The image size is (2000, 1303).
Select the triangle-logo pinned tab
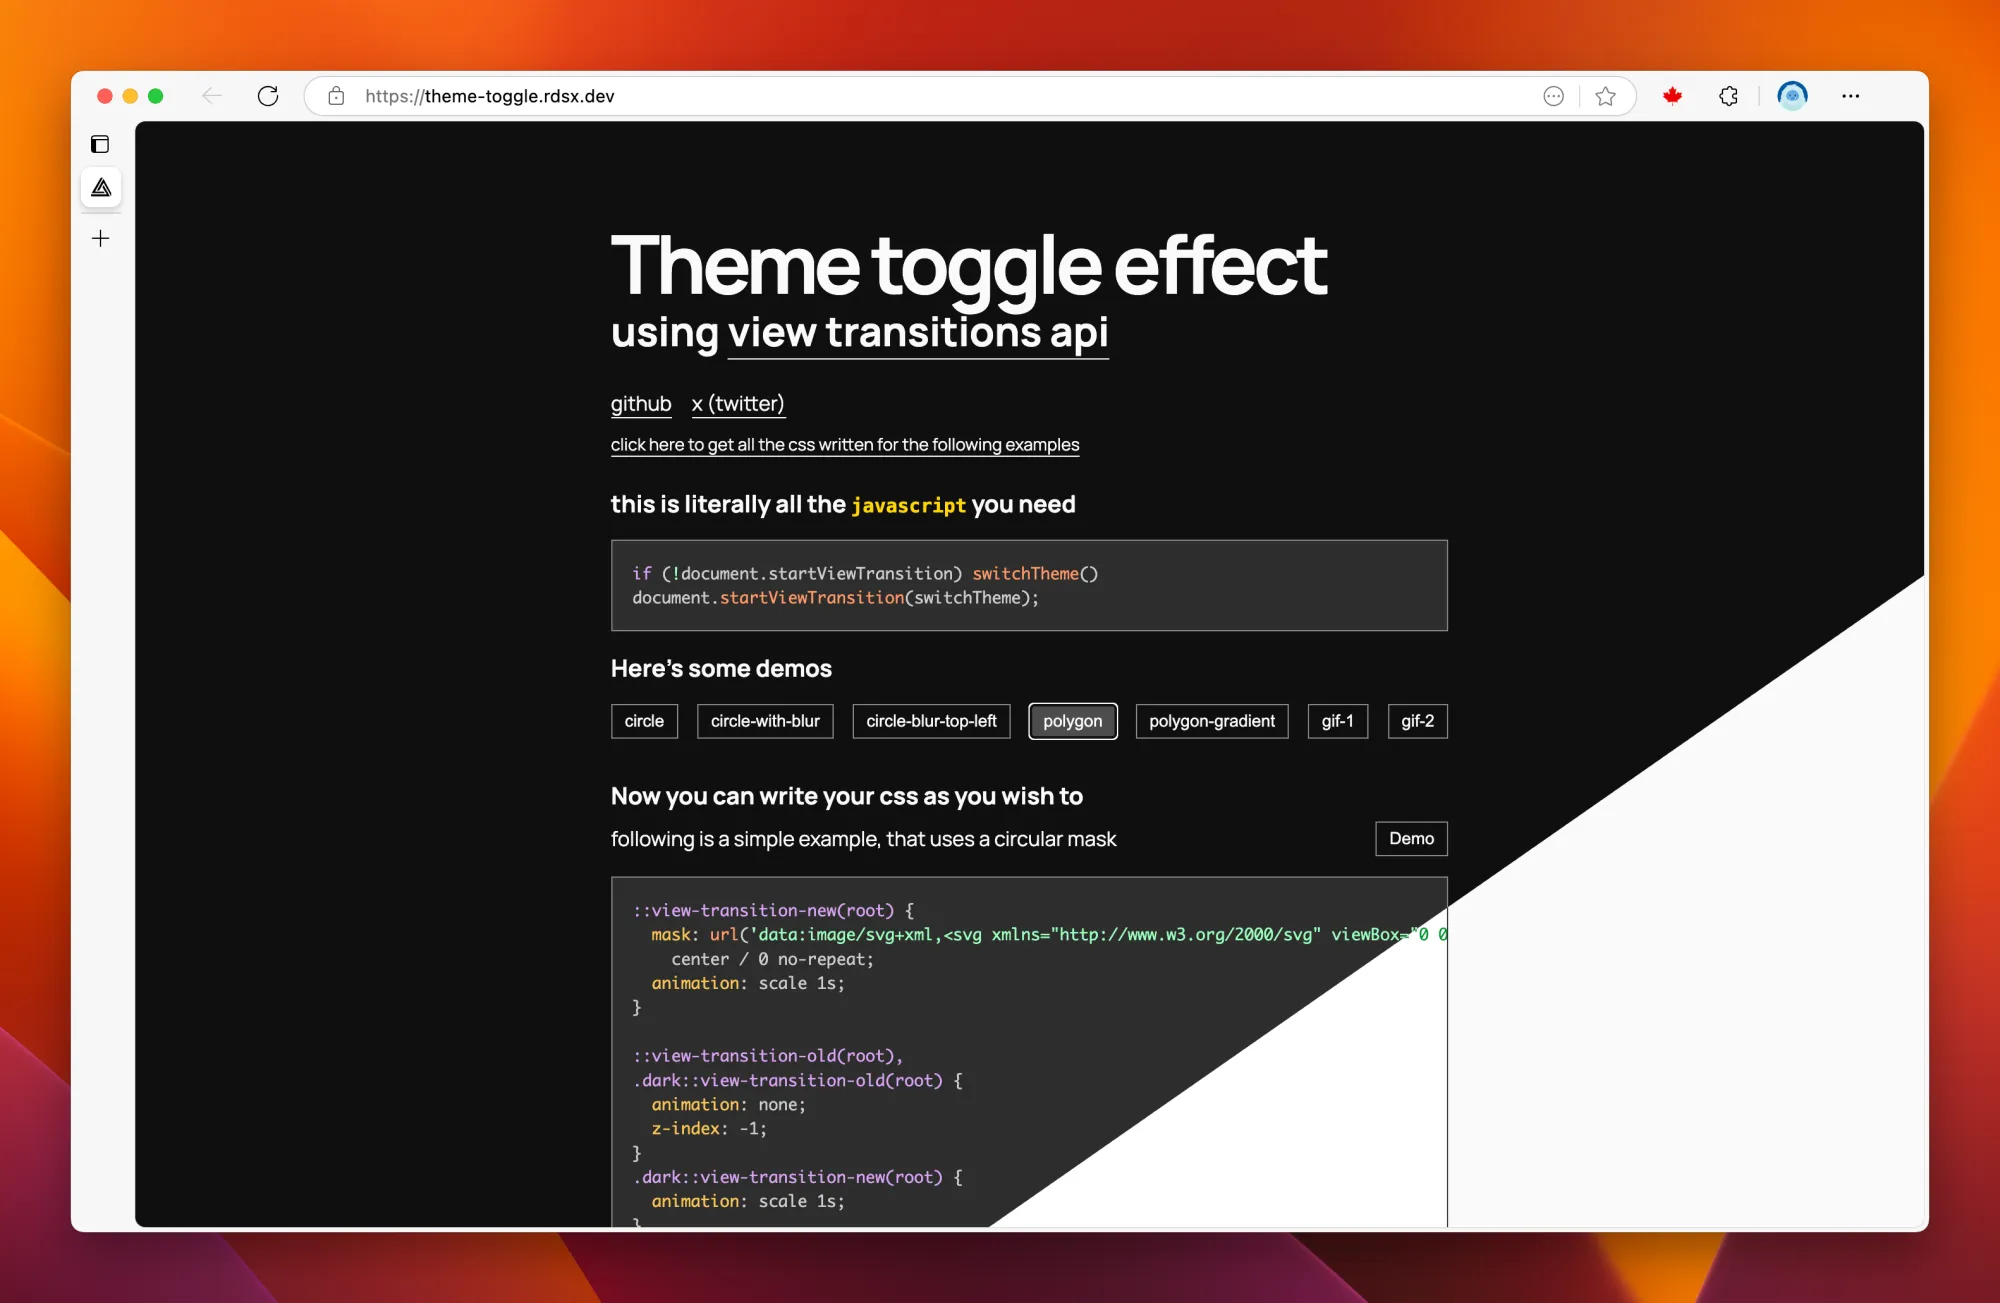tap(101, 188)
